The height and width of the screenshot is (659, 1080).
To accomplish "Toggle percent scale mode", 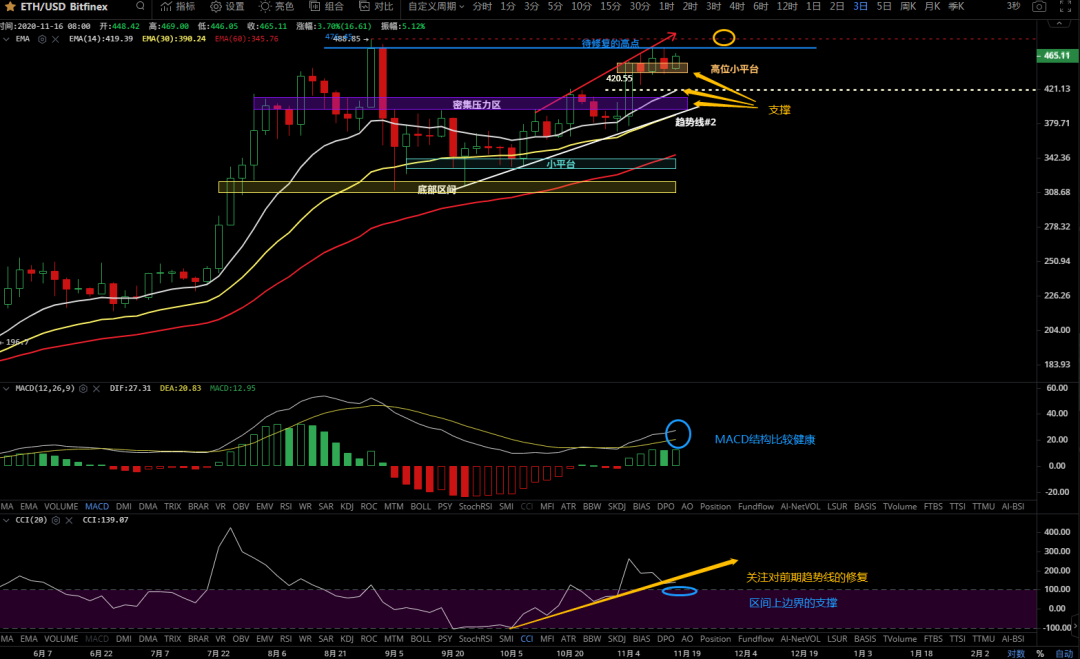I will (x=1040, y=653).
